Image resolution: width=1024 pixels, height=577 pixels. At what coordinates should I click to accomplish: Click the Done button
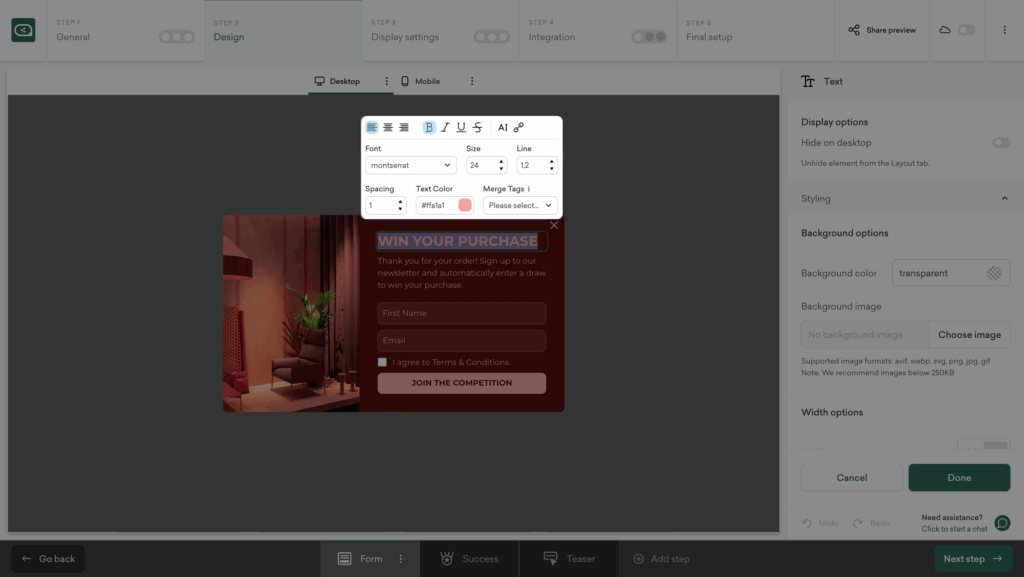click(x=959, y=478)
